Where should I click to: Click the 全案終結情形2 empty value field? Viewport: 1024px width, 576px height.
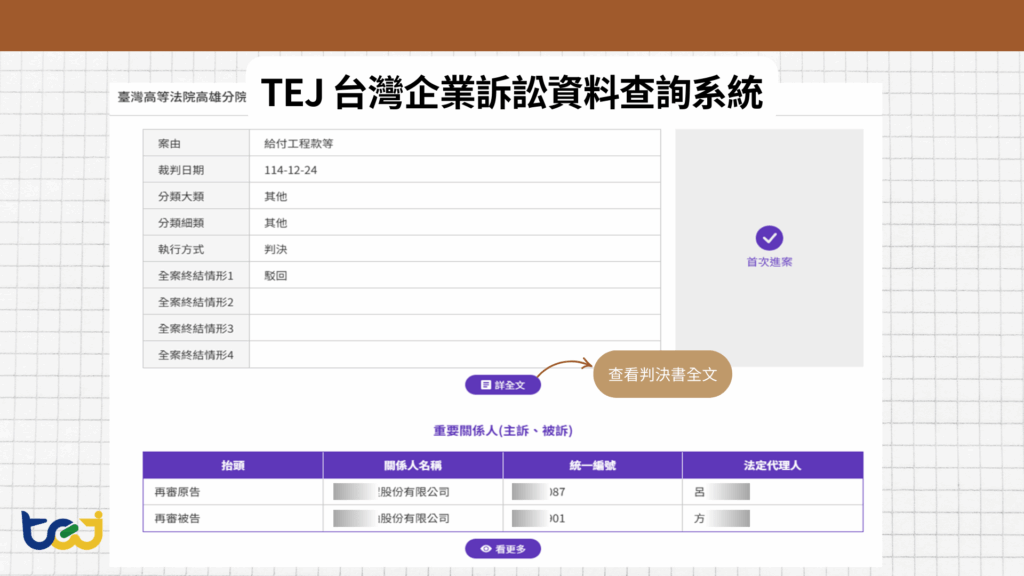(x=454, y=302)
